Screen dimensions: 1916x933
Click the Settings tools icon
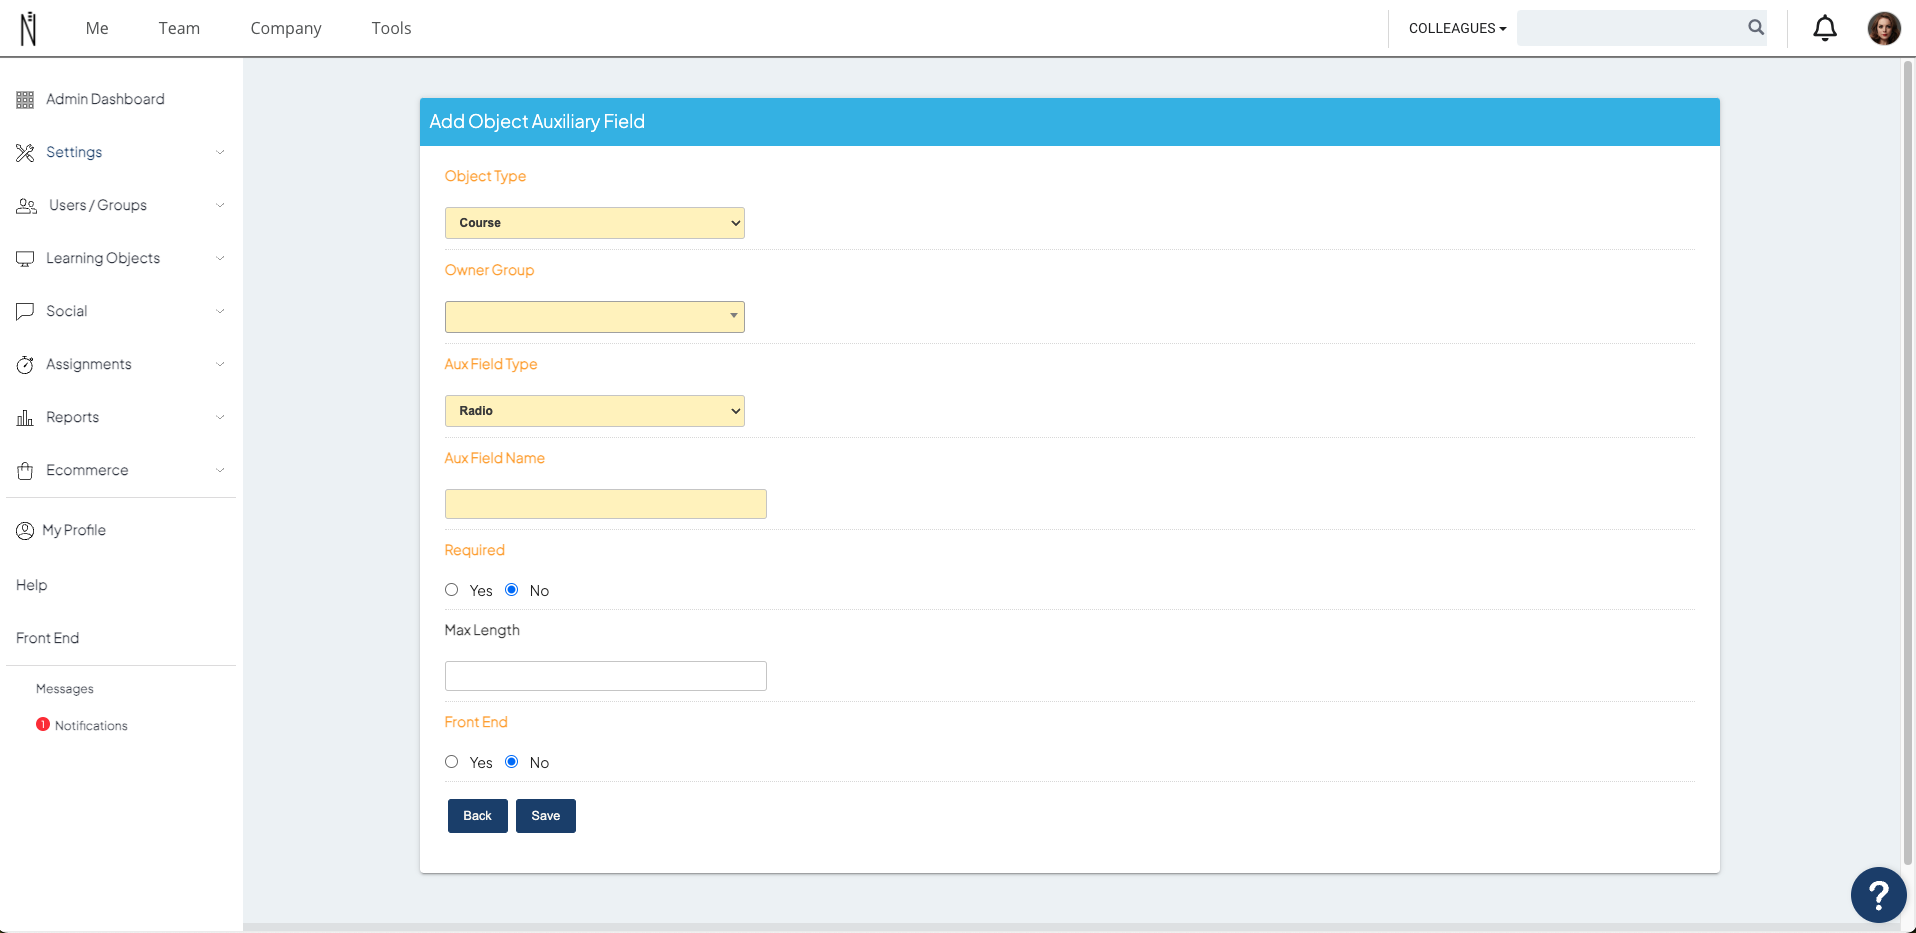[25, 153]
